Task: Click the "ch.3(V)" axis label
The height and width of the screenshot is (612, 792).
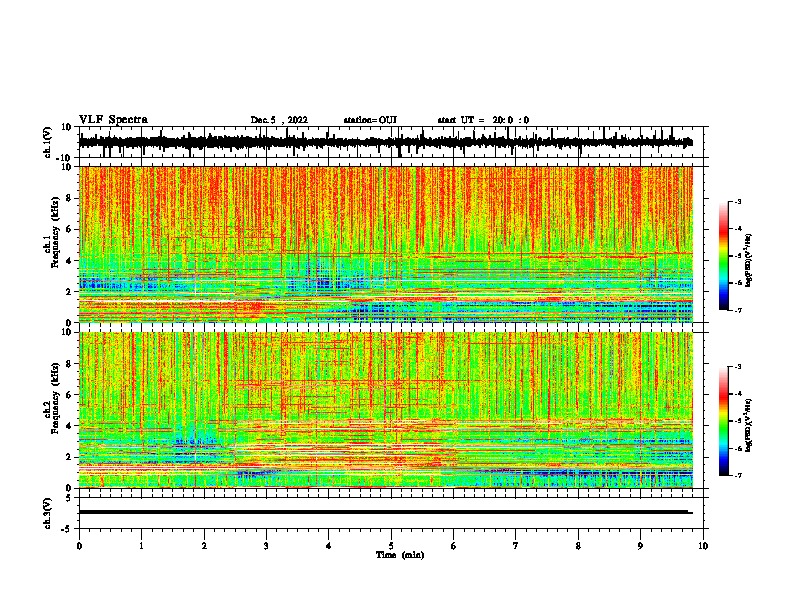Action: pyautogui.click(x=48, y=513)
